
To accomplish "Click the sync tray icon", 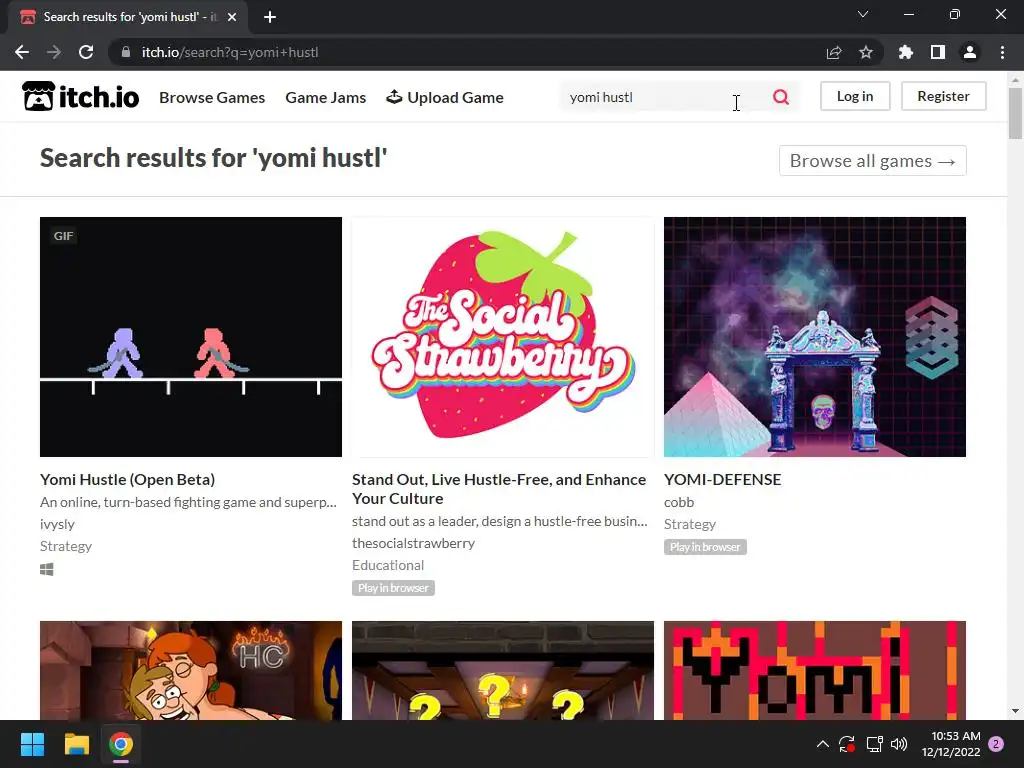I will [x=847, y=744].
